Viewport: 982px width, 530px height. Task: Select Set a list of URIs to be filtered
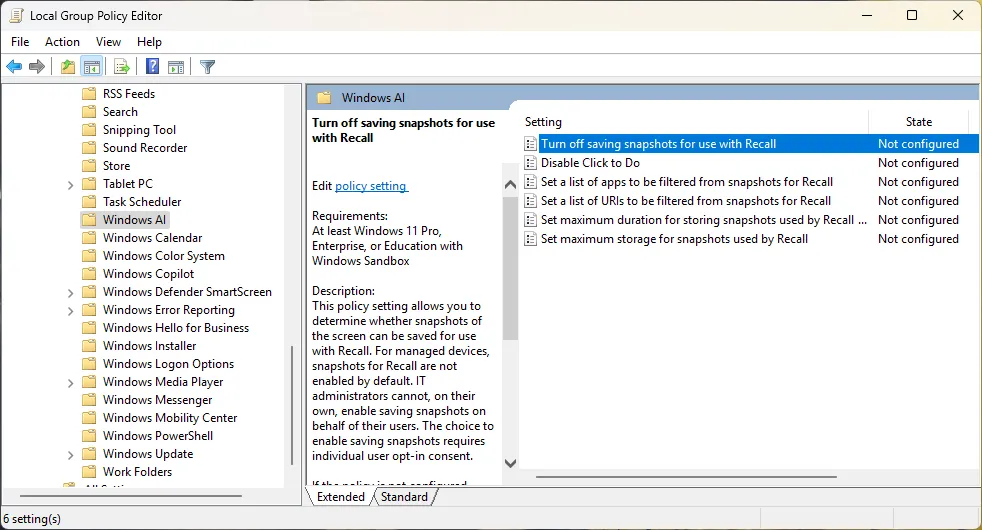(686, 201)
